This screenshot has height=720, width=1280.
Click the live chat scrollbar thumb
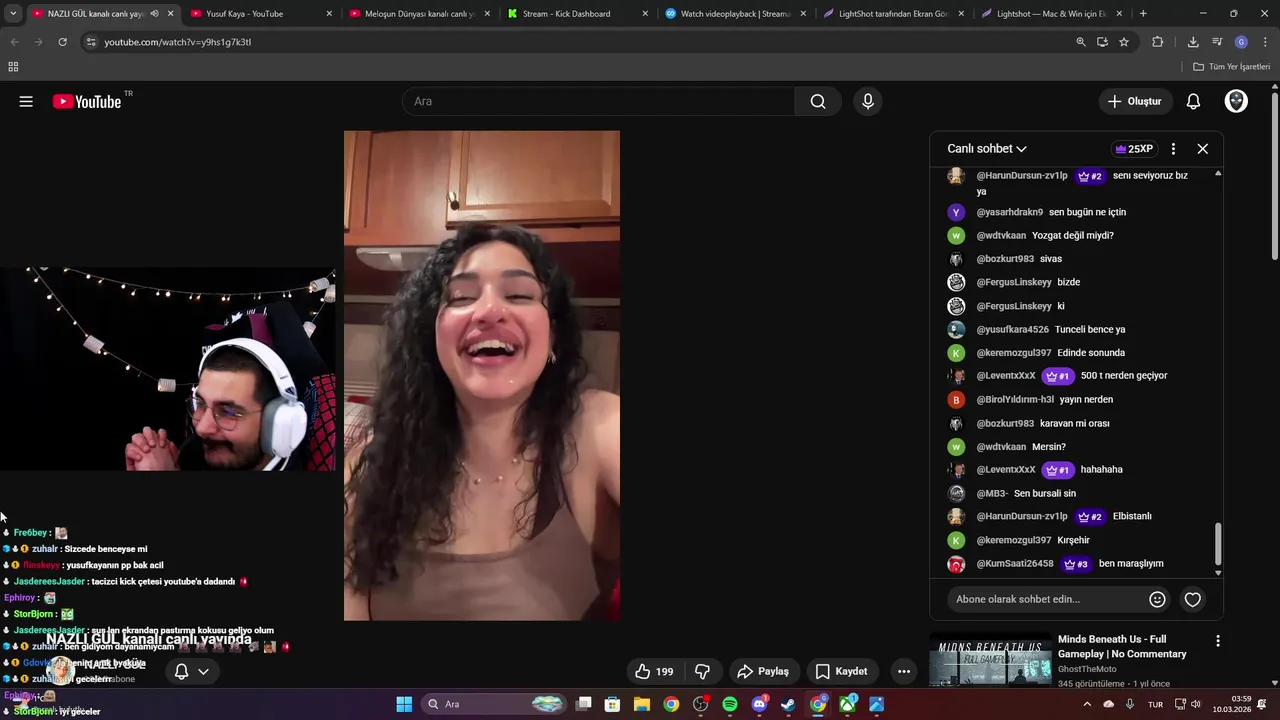click(1218, 543)
